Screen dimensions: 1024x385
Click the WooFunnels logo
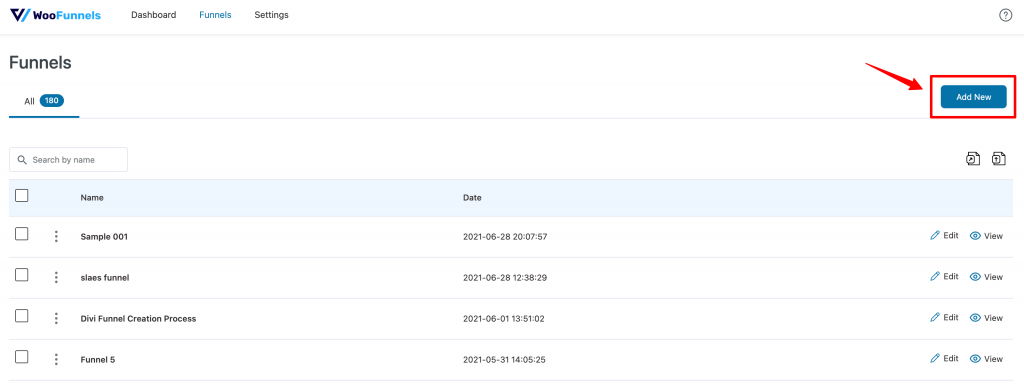[x=56, y=14]
